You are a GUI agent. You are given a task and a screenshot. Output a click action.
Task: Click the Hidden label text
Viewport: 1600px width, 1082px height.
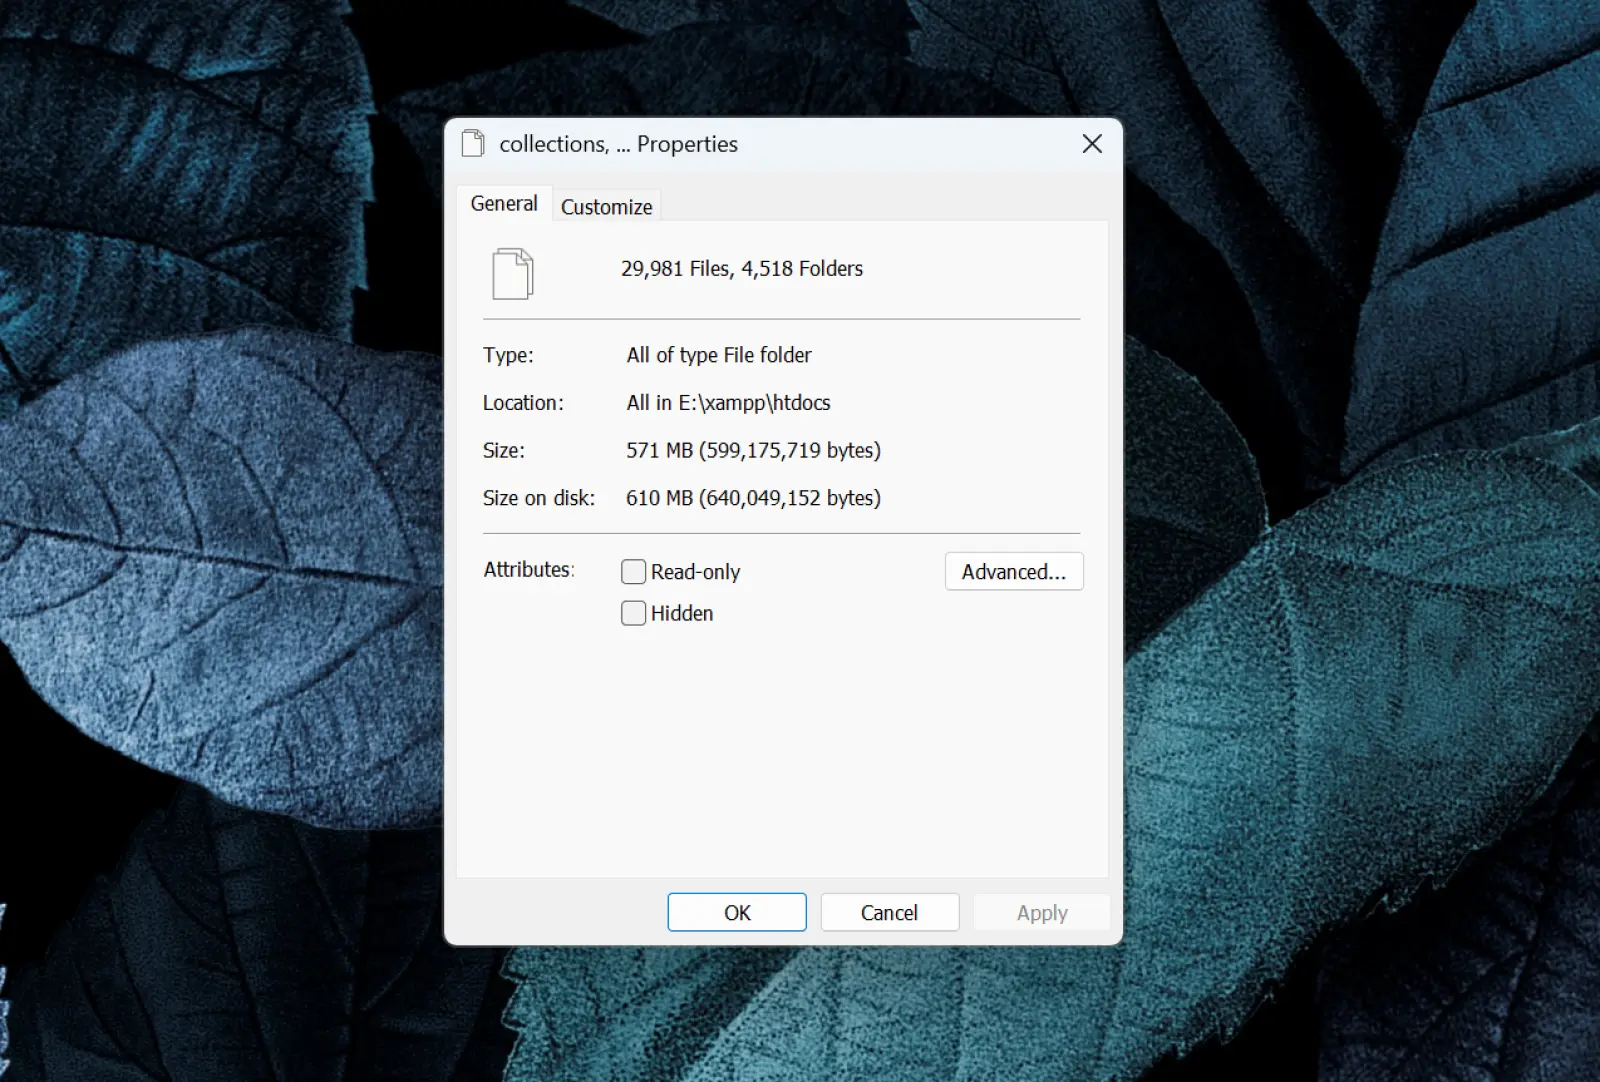coord(682,613)
